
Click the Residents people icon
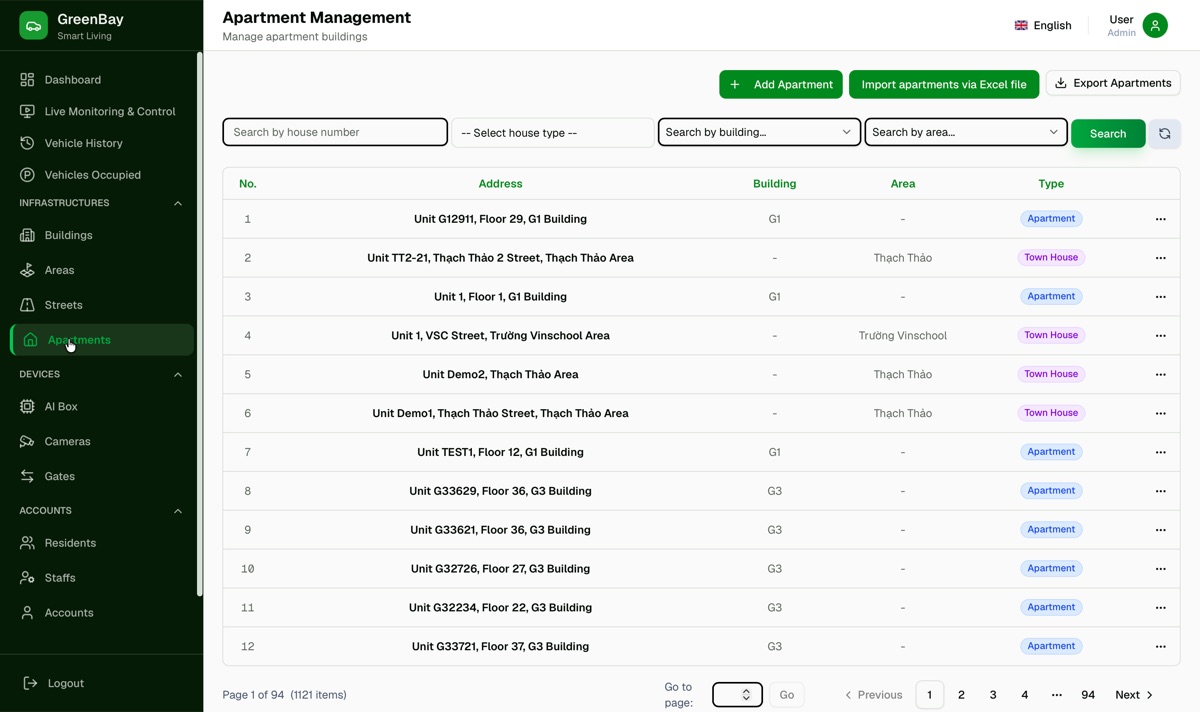click(27, 543)
